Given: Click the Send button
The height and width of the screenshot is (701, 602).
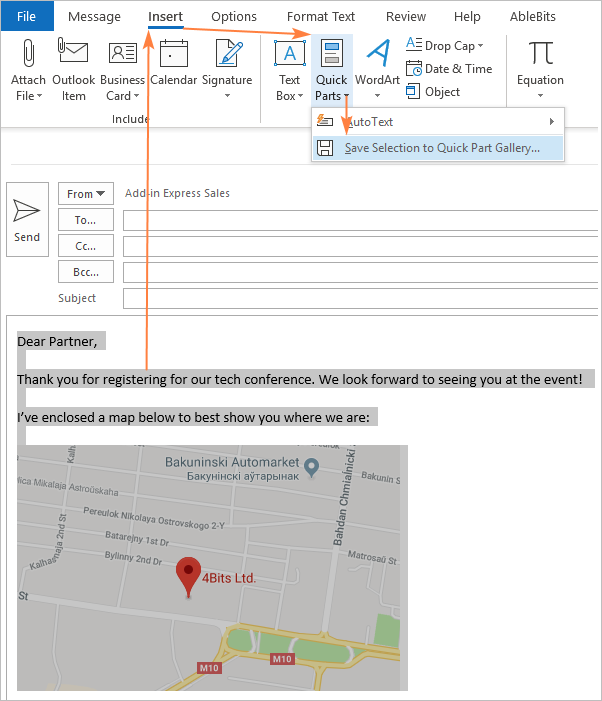Looking at the screenshot, I should point(27,219).
